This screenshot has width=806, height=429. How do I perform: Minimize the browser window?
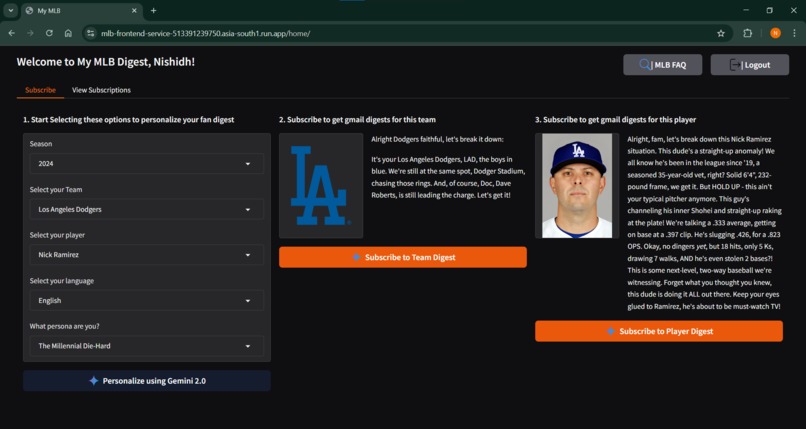click(746, 10)
